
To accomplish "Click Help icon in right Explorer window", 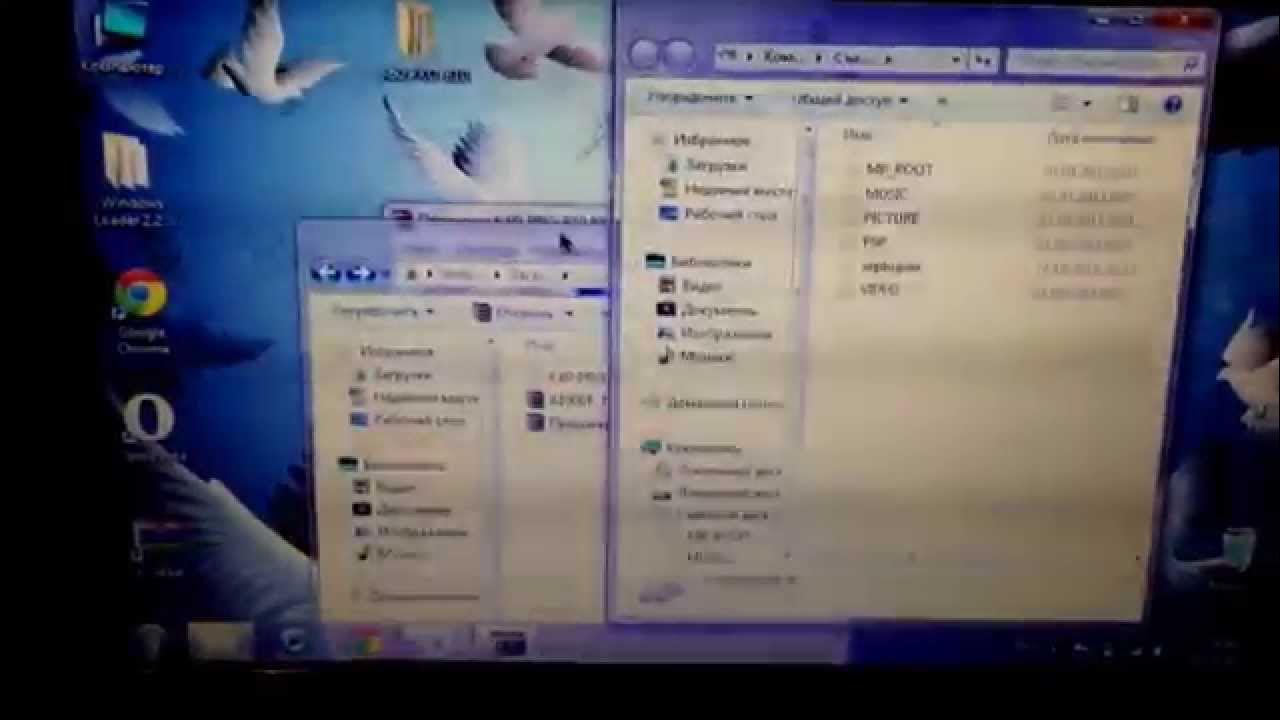I will click(1173, 105).
